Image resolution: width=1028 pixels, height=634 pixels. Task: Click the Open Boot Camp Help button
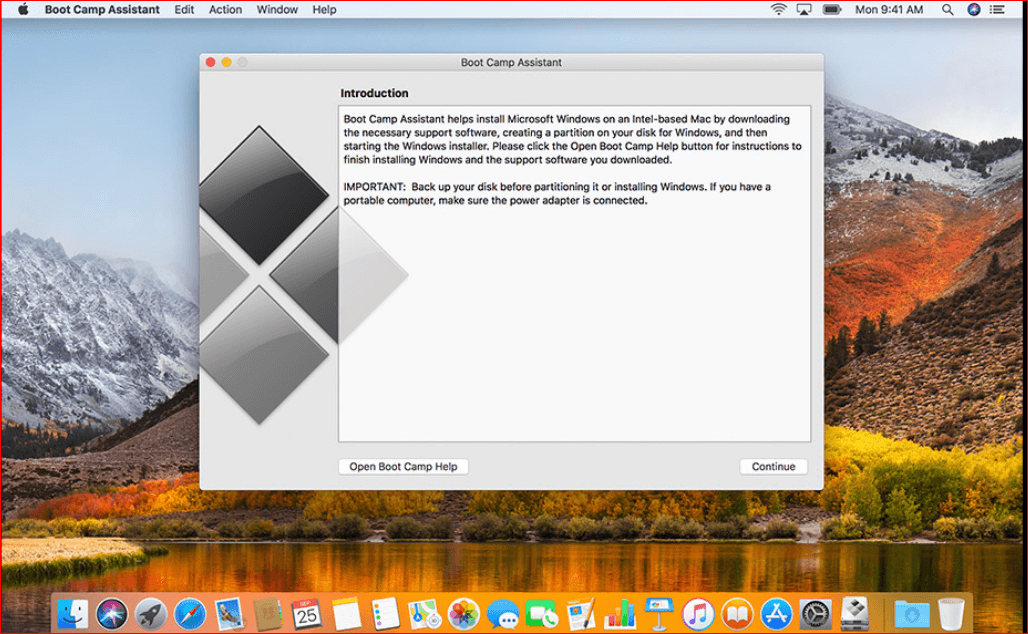coord(403,466)
